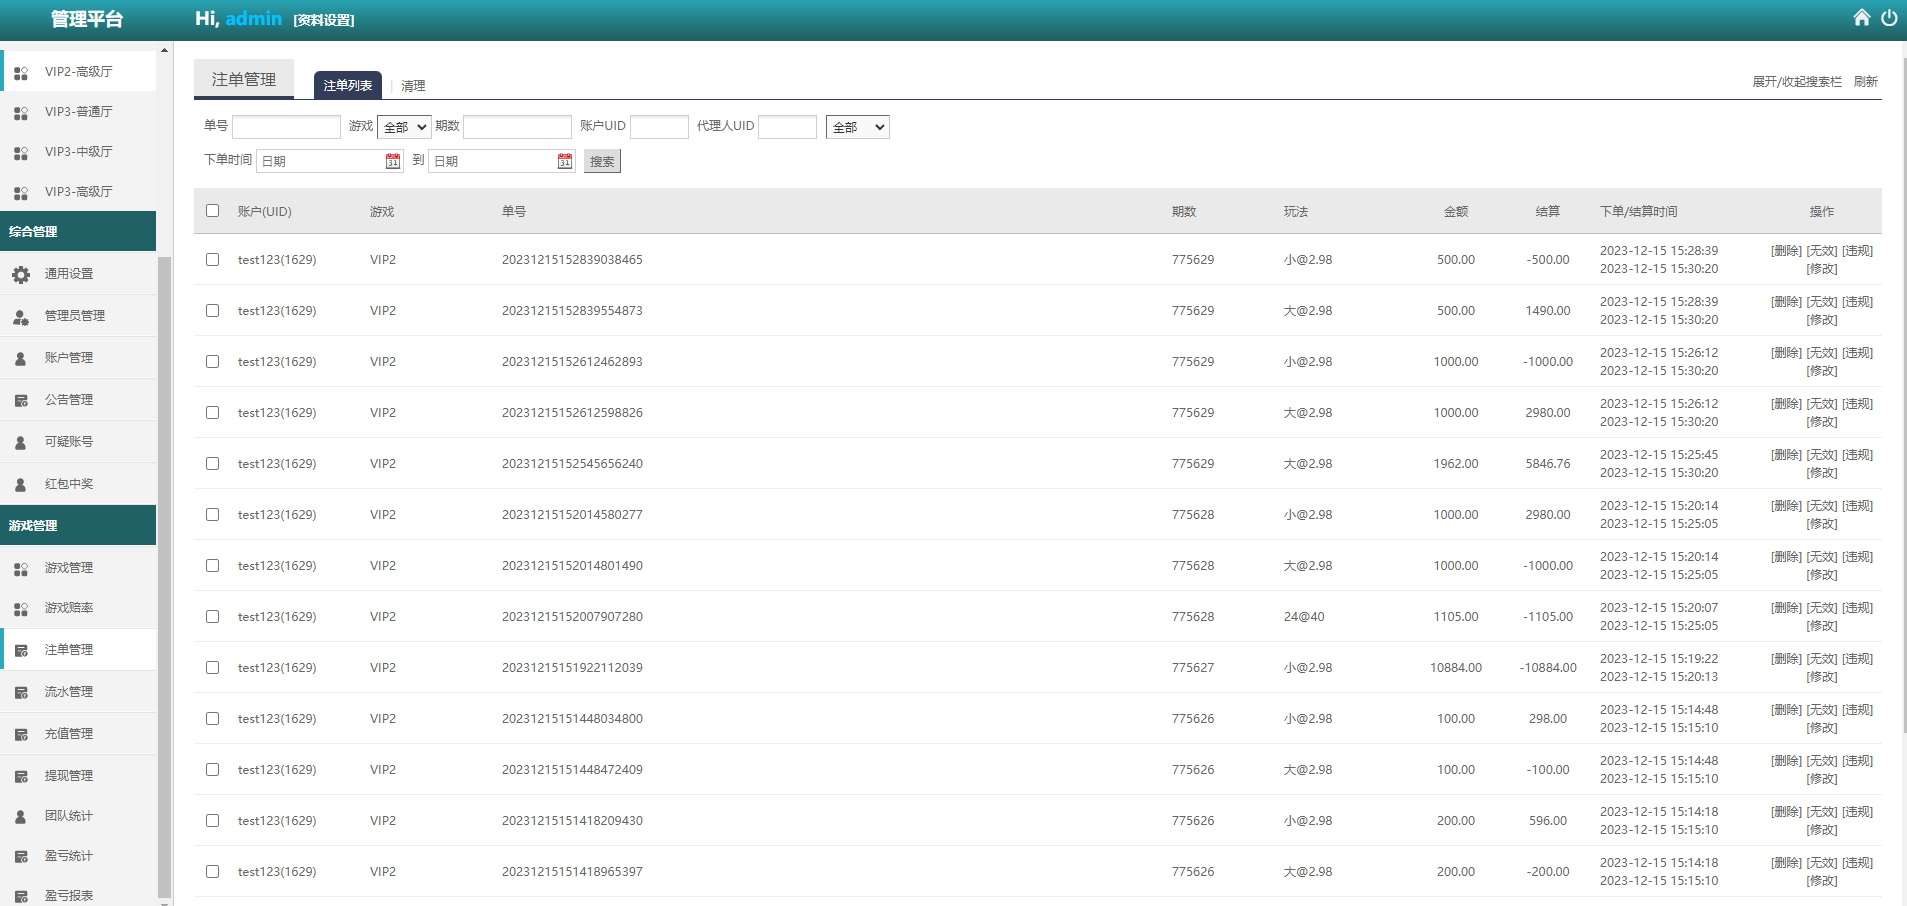Image resolution: width=1907 pixels, height=906 pixels.
Task: Check the row for order 20231215152007907280
Action: [212, 617]
